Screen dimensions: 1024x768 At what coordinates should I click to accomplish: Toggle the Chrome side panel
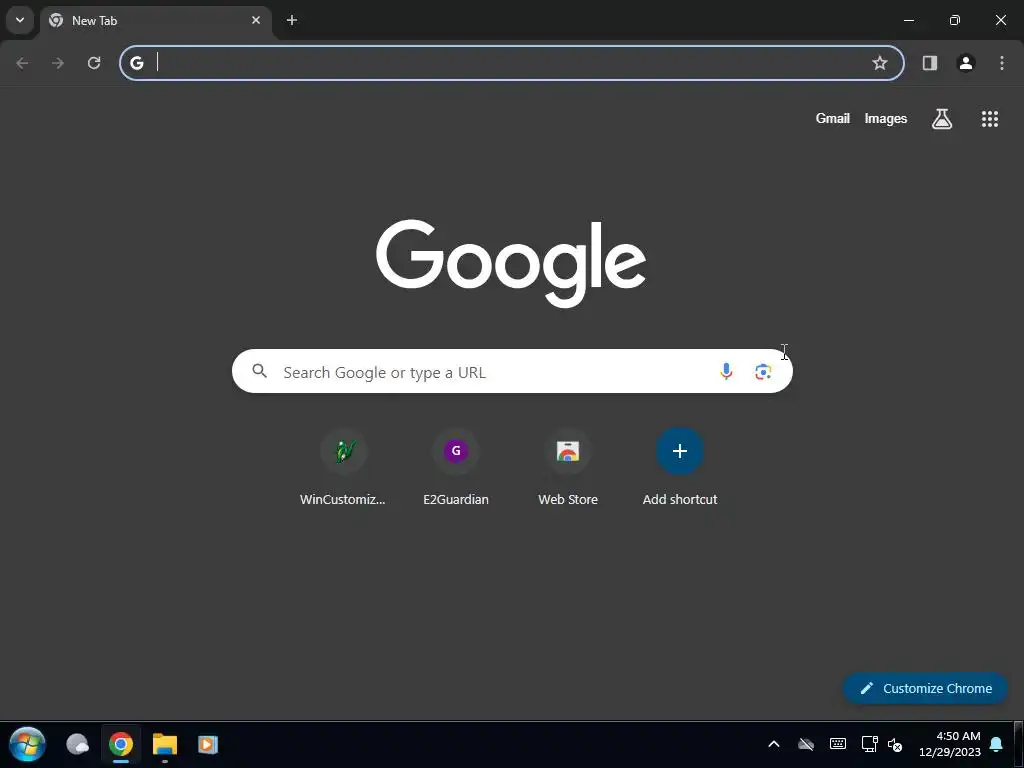929,63
